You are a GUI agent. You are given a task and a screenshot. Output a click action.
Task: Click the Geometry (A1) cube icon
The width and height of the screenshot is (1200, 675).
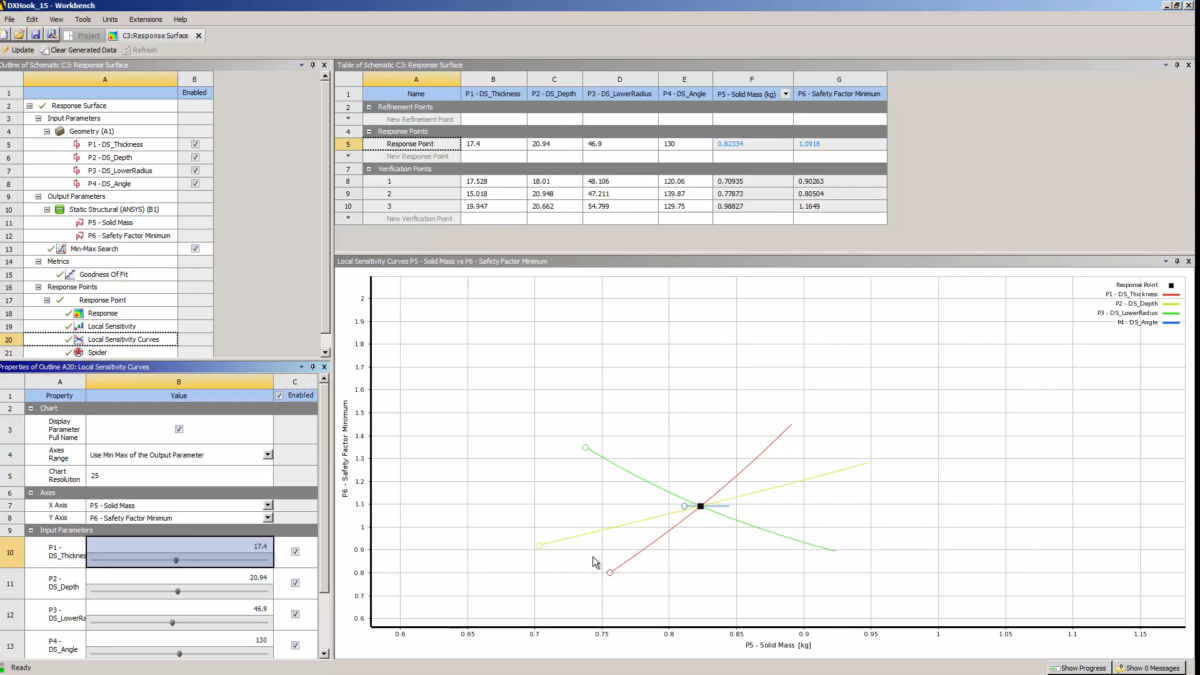point(60,131)
